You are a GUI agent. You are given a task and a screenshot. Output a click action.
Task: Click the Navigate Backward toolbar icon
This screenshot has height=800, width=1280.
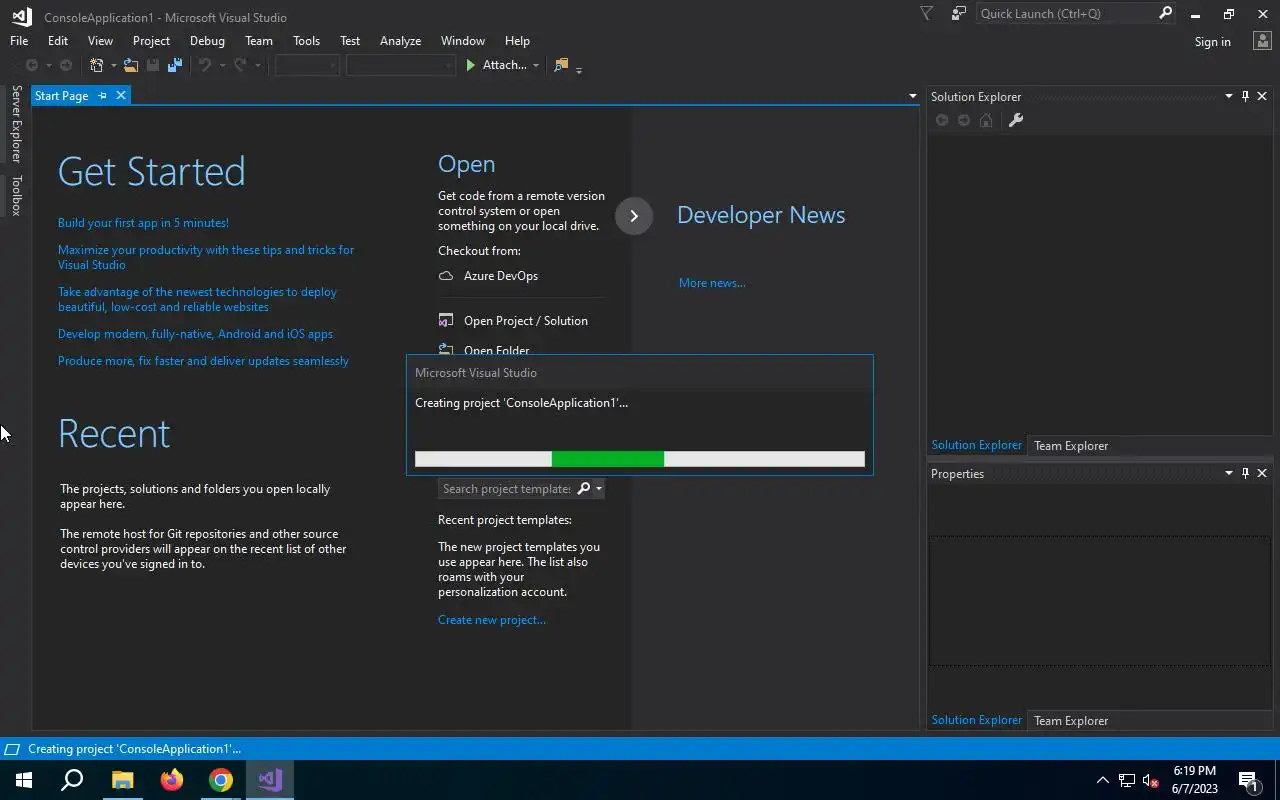click(x=32, y=65)
